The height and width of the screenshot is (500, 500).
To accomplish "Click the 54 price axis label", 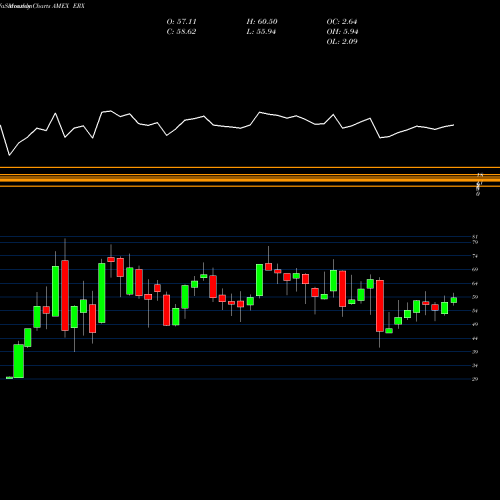I will (475, 311).
